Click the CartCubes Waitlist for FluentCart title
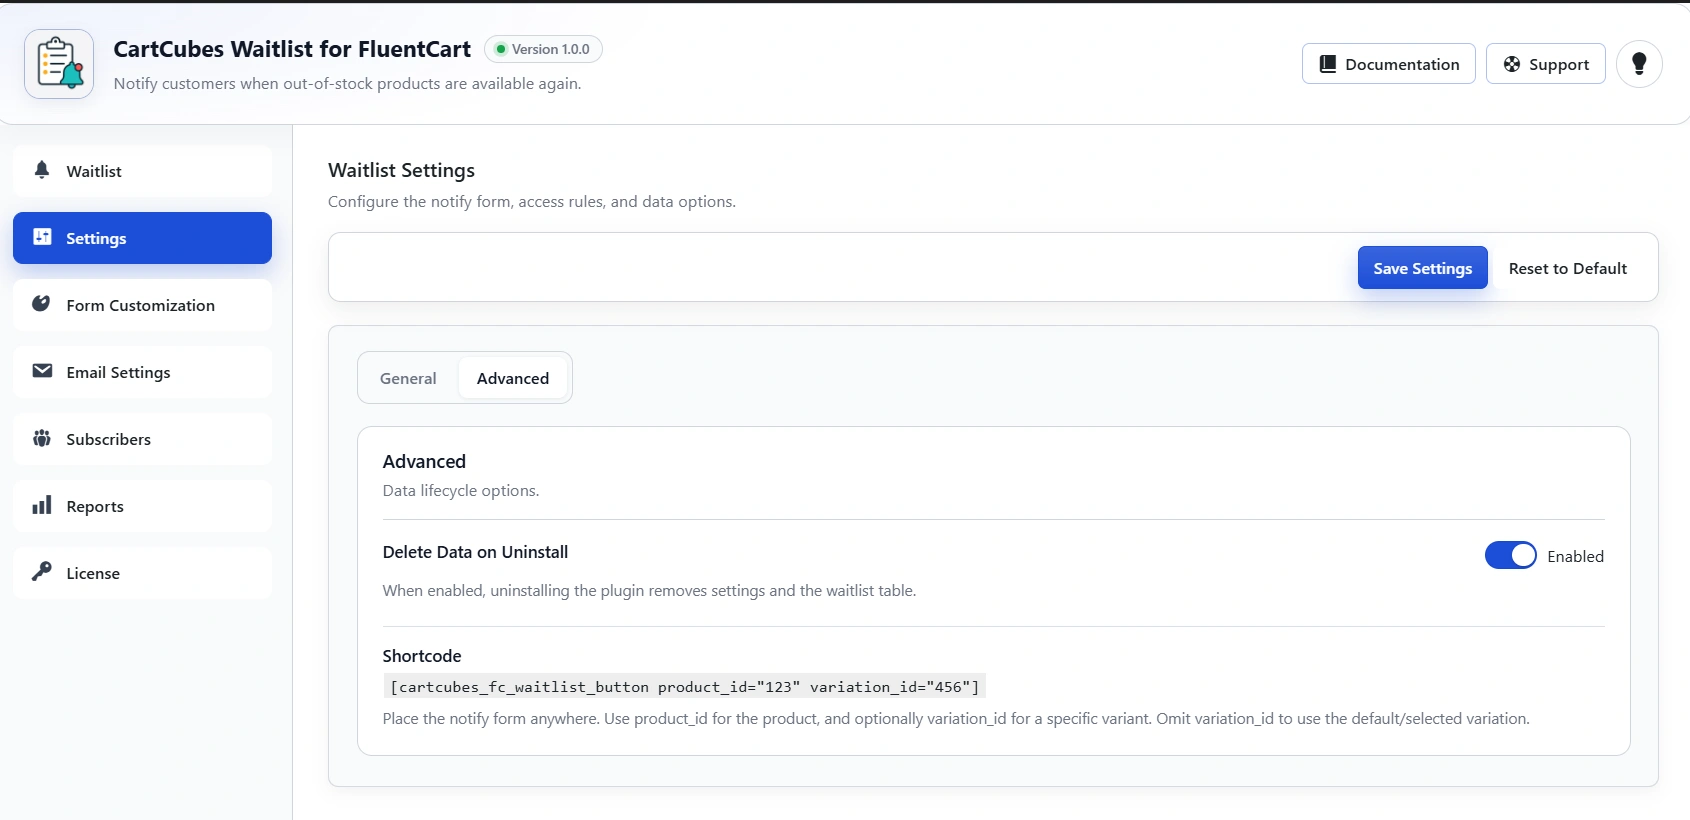 point(292,49)
